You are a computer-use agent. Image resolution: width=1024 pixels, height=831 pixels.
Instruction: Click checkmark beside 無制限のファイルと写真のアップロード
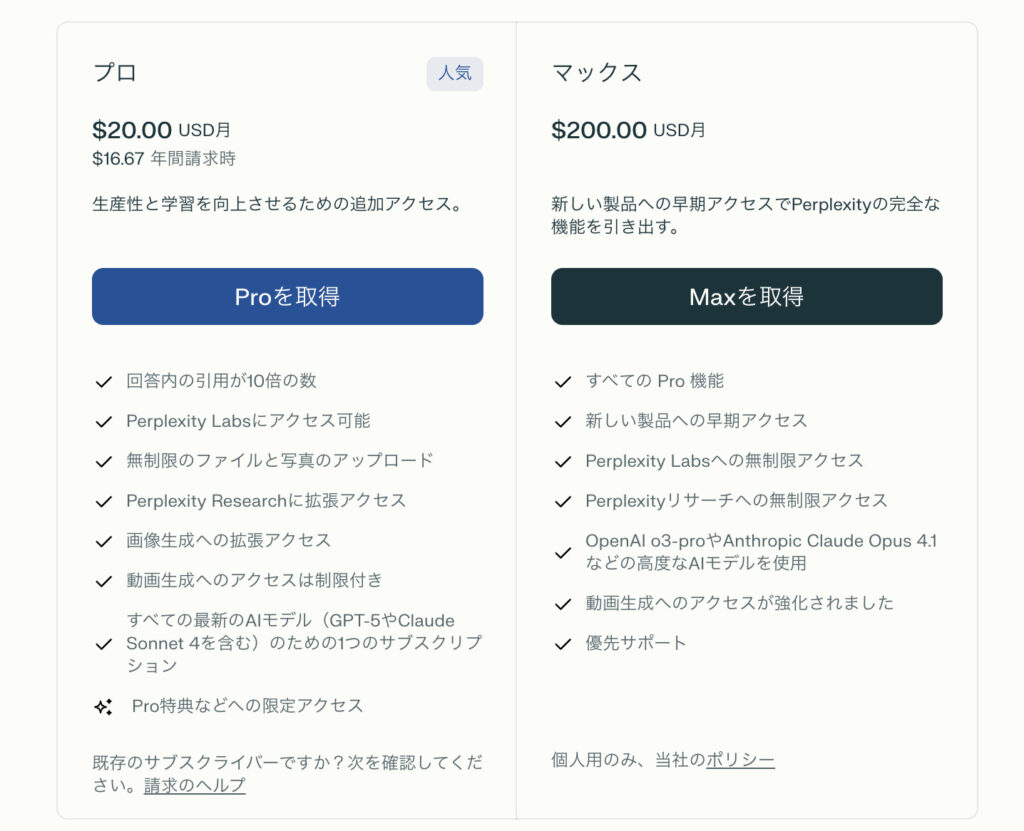pos(103,461)
